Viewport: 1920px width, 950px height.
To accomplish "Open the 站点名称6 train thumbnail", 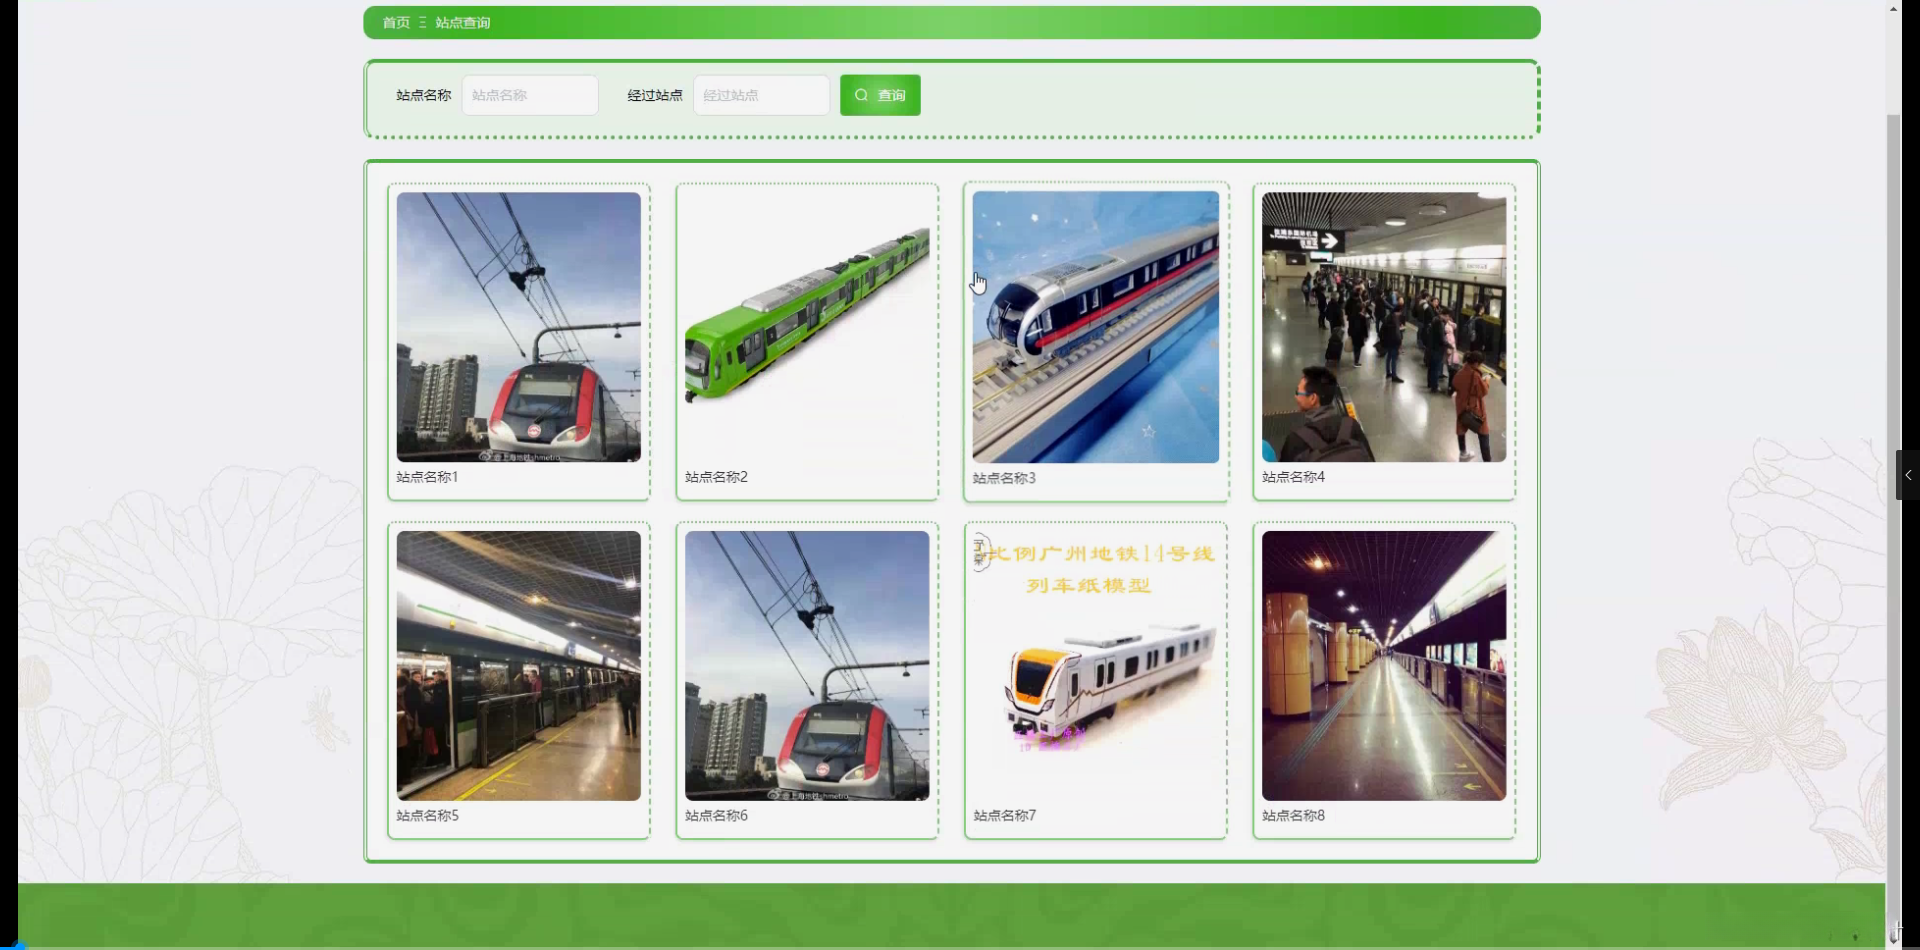I will pos(807,666).
